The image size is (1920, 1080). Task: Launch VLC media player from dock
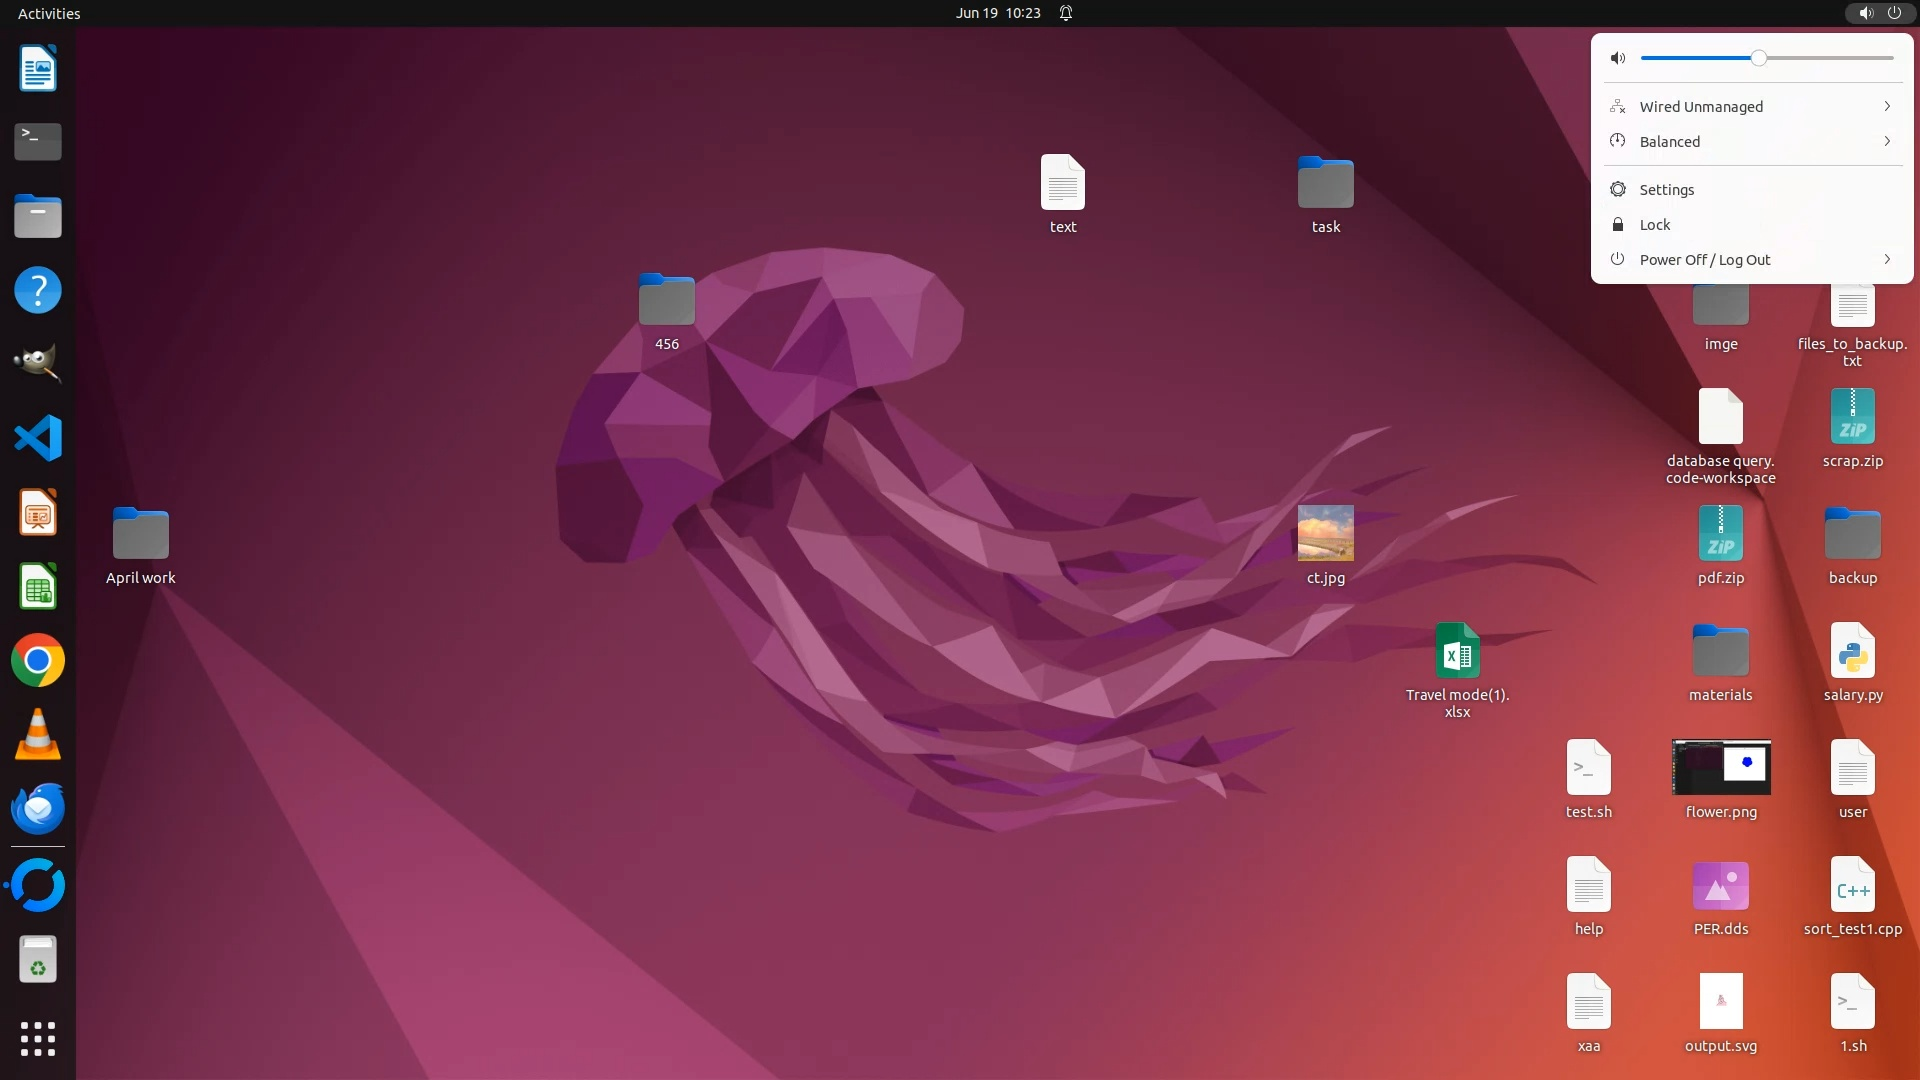(x=38, y=735)
